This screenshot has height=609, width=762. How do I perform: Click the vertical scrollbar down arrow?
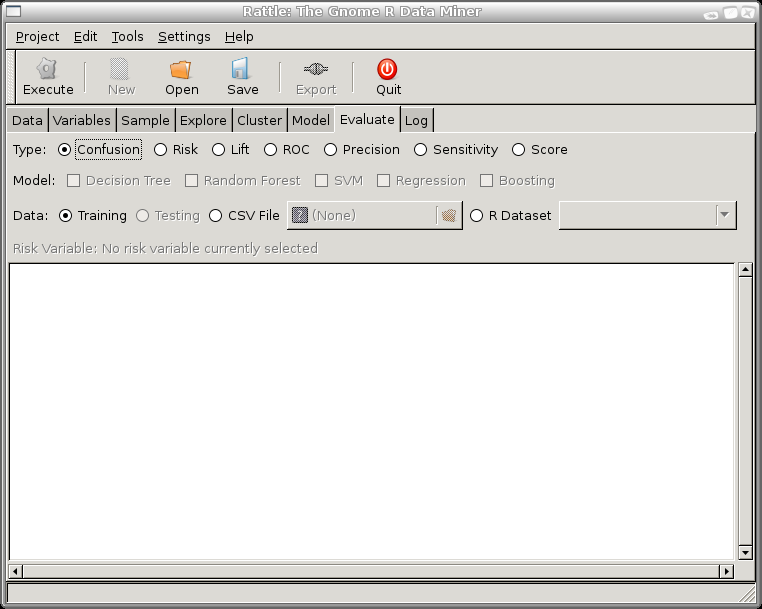pyautogui.click(x=745, y=552)
